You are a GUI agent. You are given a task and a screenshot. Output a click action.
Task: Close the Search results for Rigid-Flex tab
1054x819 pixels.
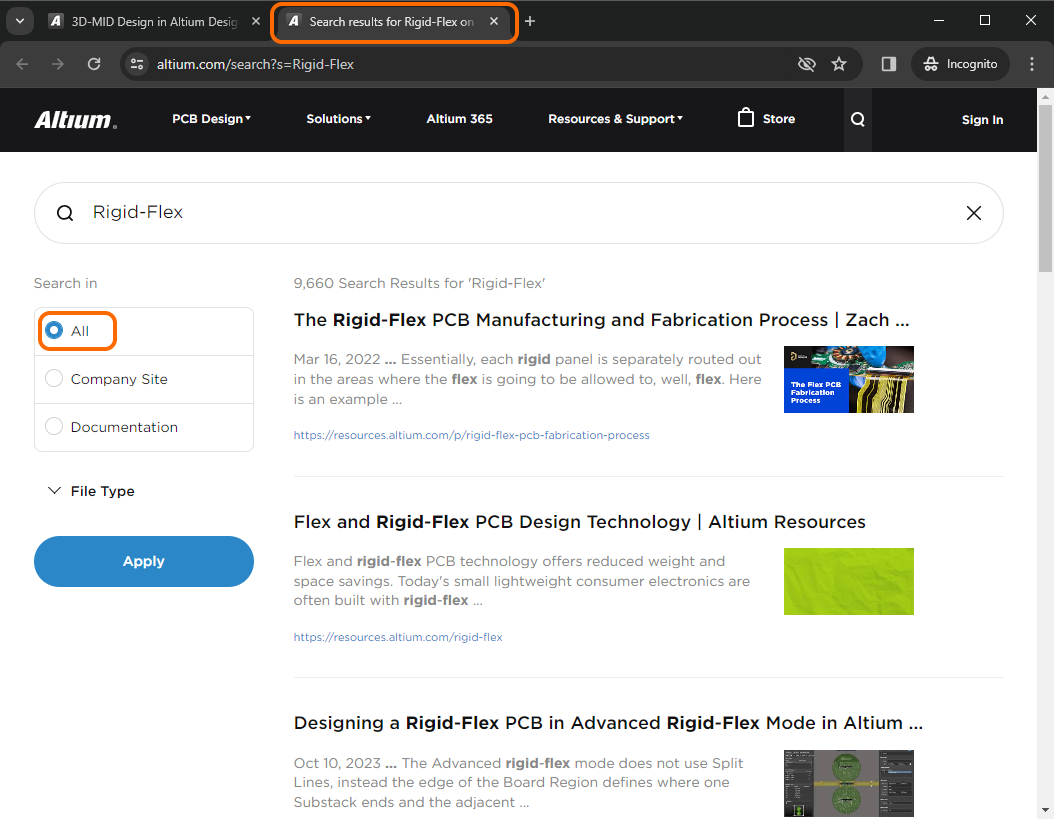(494, 22)
